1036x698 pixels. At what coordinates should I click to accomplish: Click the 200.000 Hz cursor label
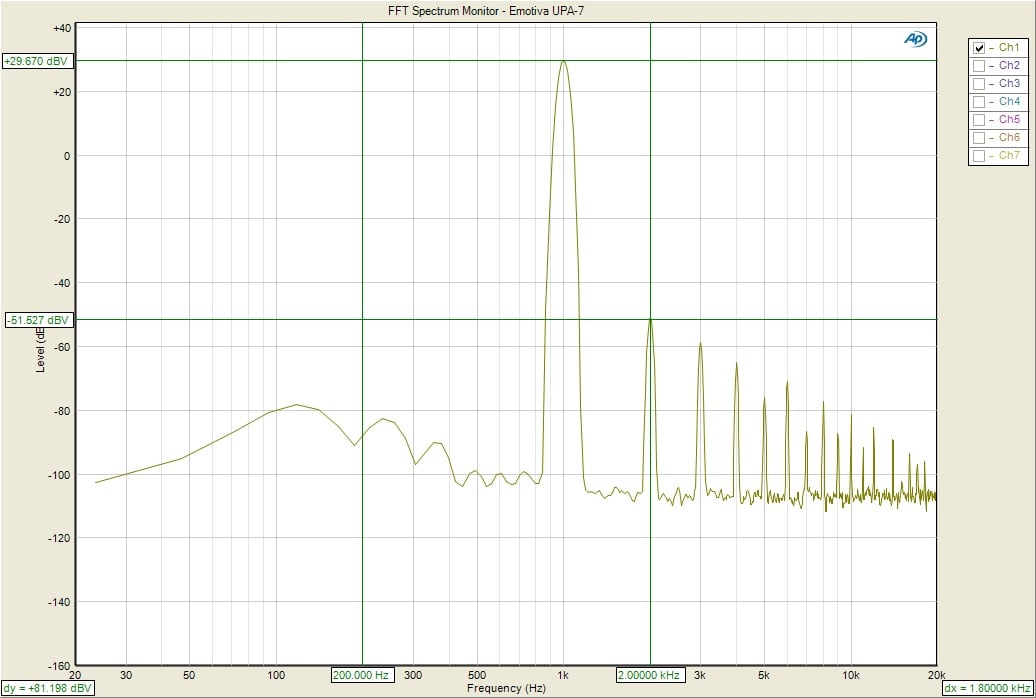tap(363, 675)
